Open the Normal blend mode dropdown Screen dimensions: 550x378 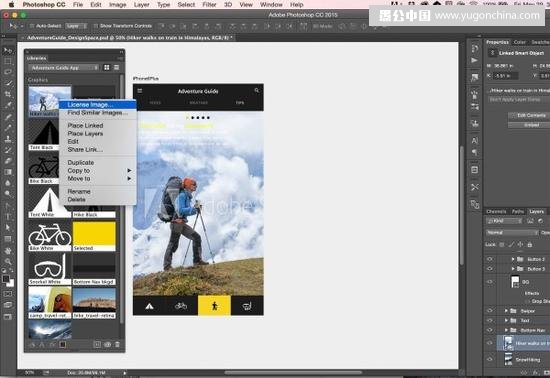(512, 232)
